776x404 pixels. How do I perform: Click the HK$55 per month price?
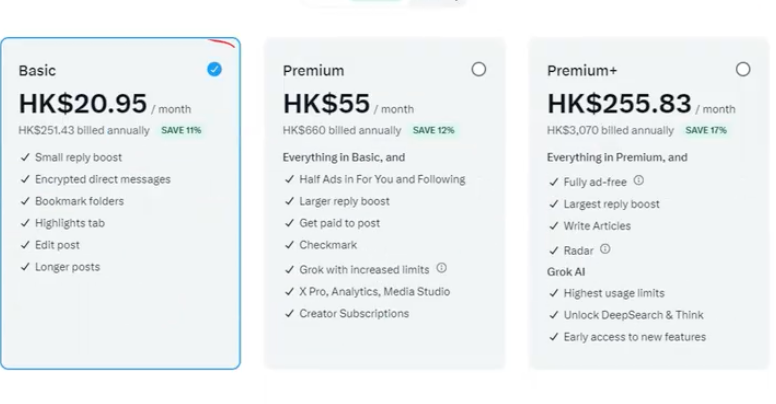[326, 104]
